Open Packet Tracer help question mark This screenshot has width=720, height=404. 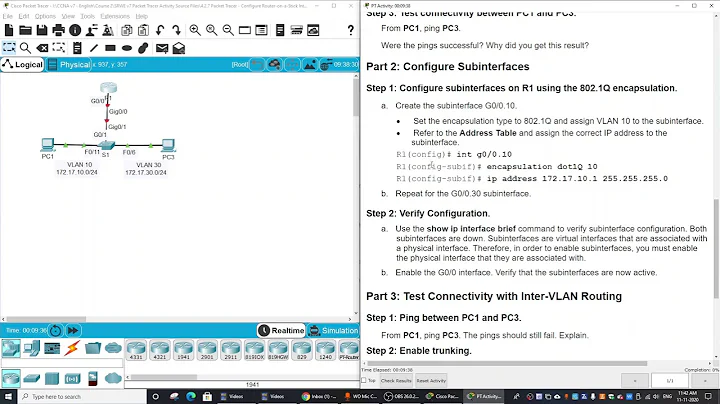(x=350, y=30)
